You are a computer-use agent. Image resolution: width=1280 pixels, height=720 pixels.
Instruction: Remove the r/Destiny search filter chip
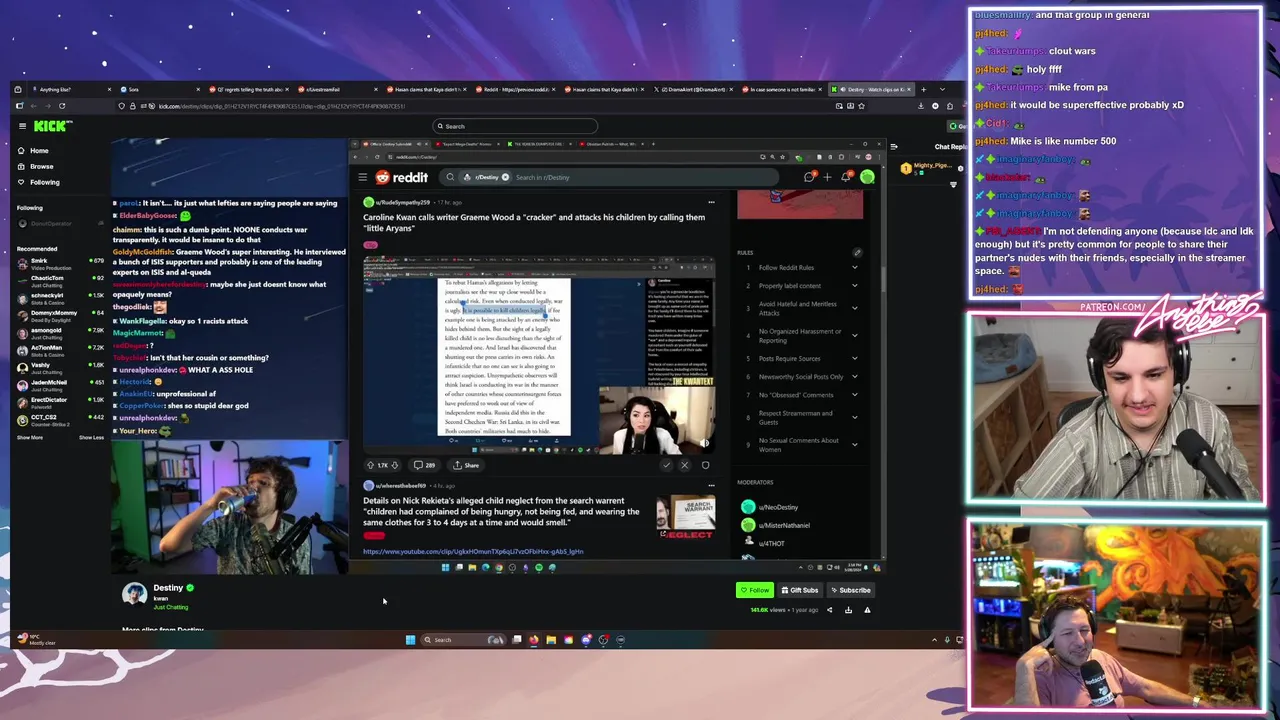click(x=505, y=177)
